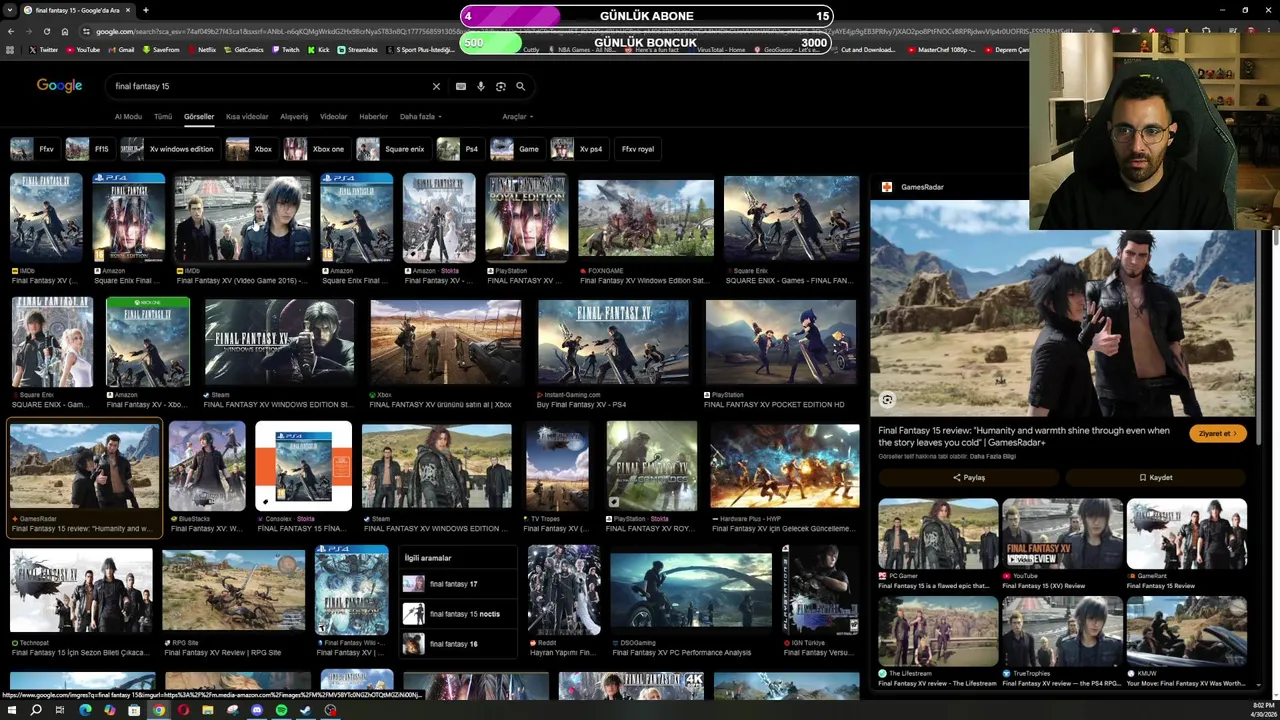Open the Gmail bookmark

tap(121, 49)
